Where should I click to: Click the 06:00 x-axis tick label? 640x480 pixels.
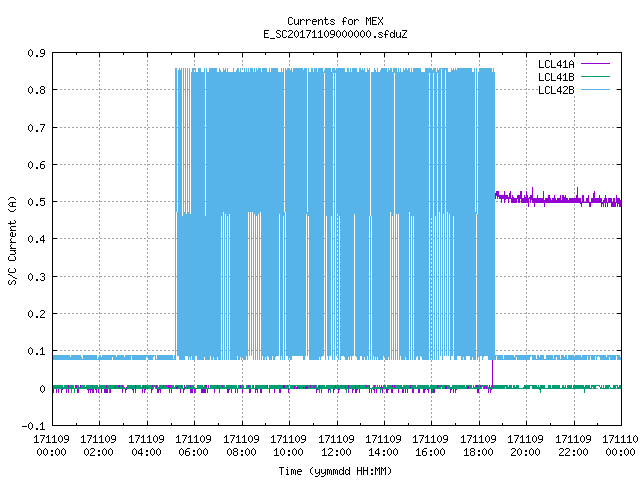pyautogui.click(x=193, y=452)
